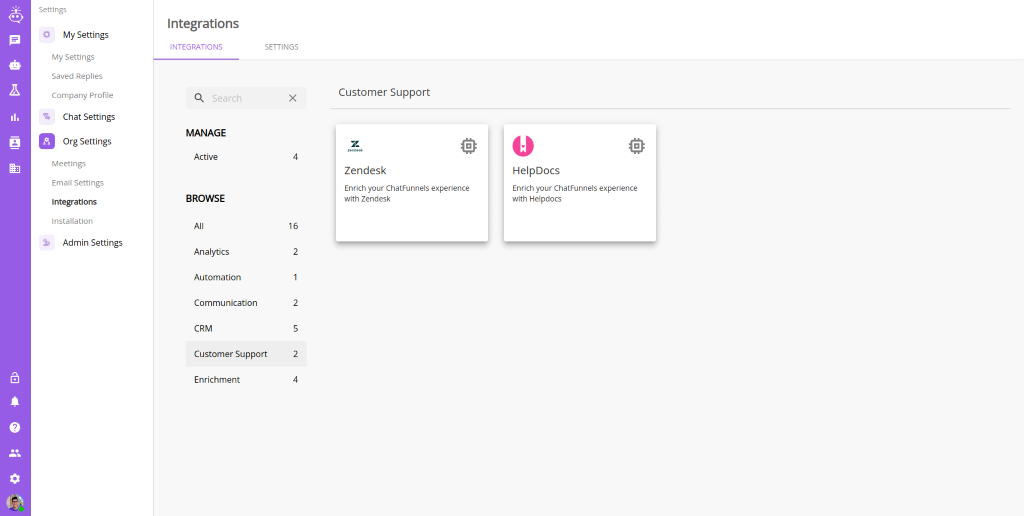Open Meetings settings
Image resolution: width=1024 pixels, height=516 pixels.
tap(69, 163)
